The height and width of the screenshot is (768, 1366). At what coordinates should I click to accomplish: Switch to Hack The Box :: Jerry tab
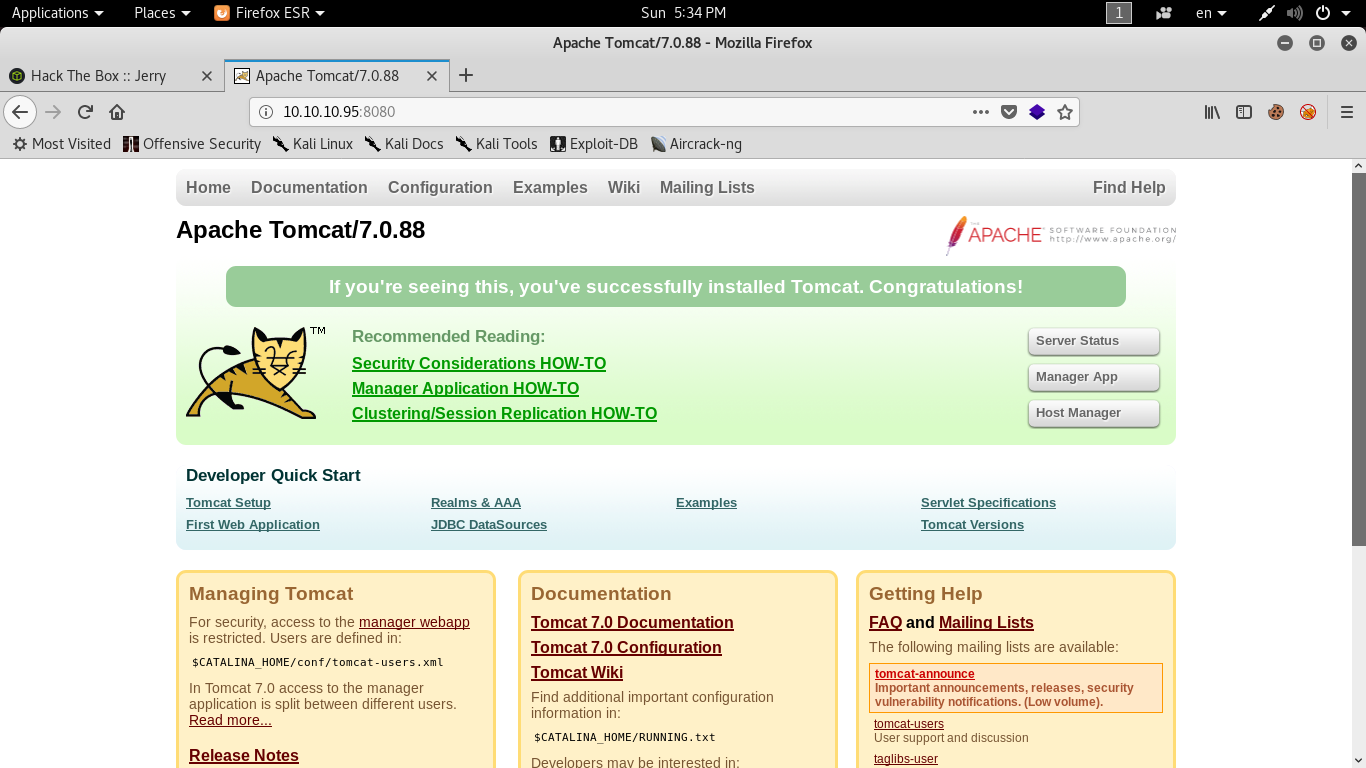click(x=98, y=76)
